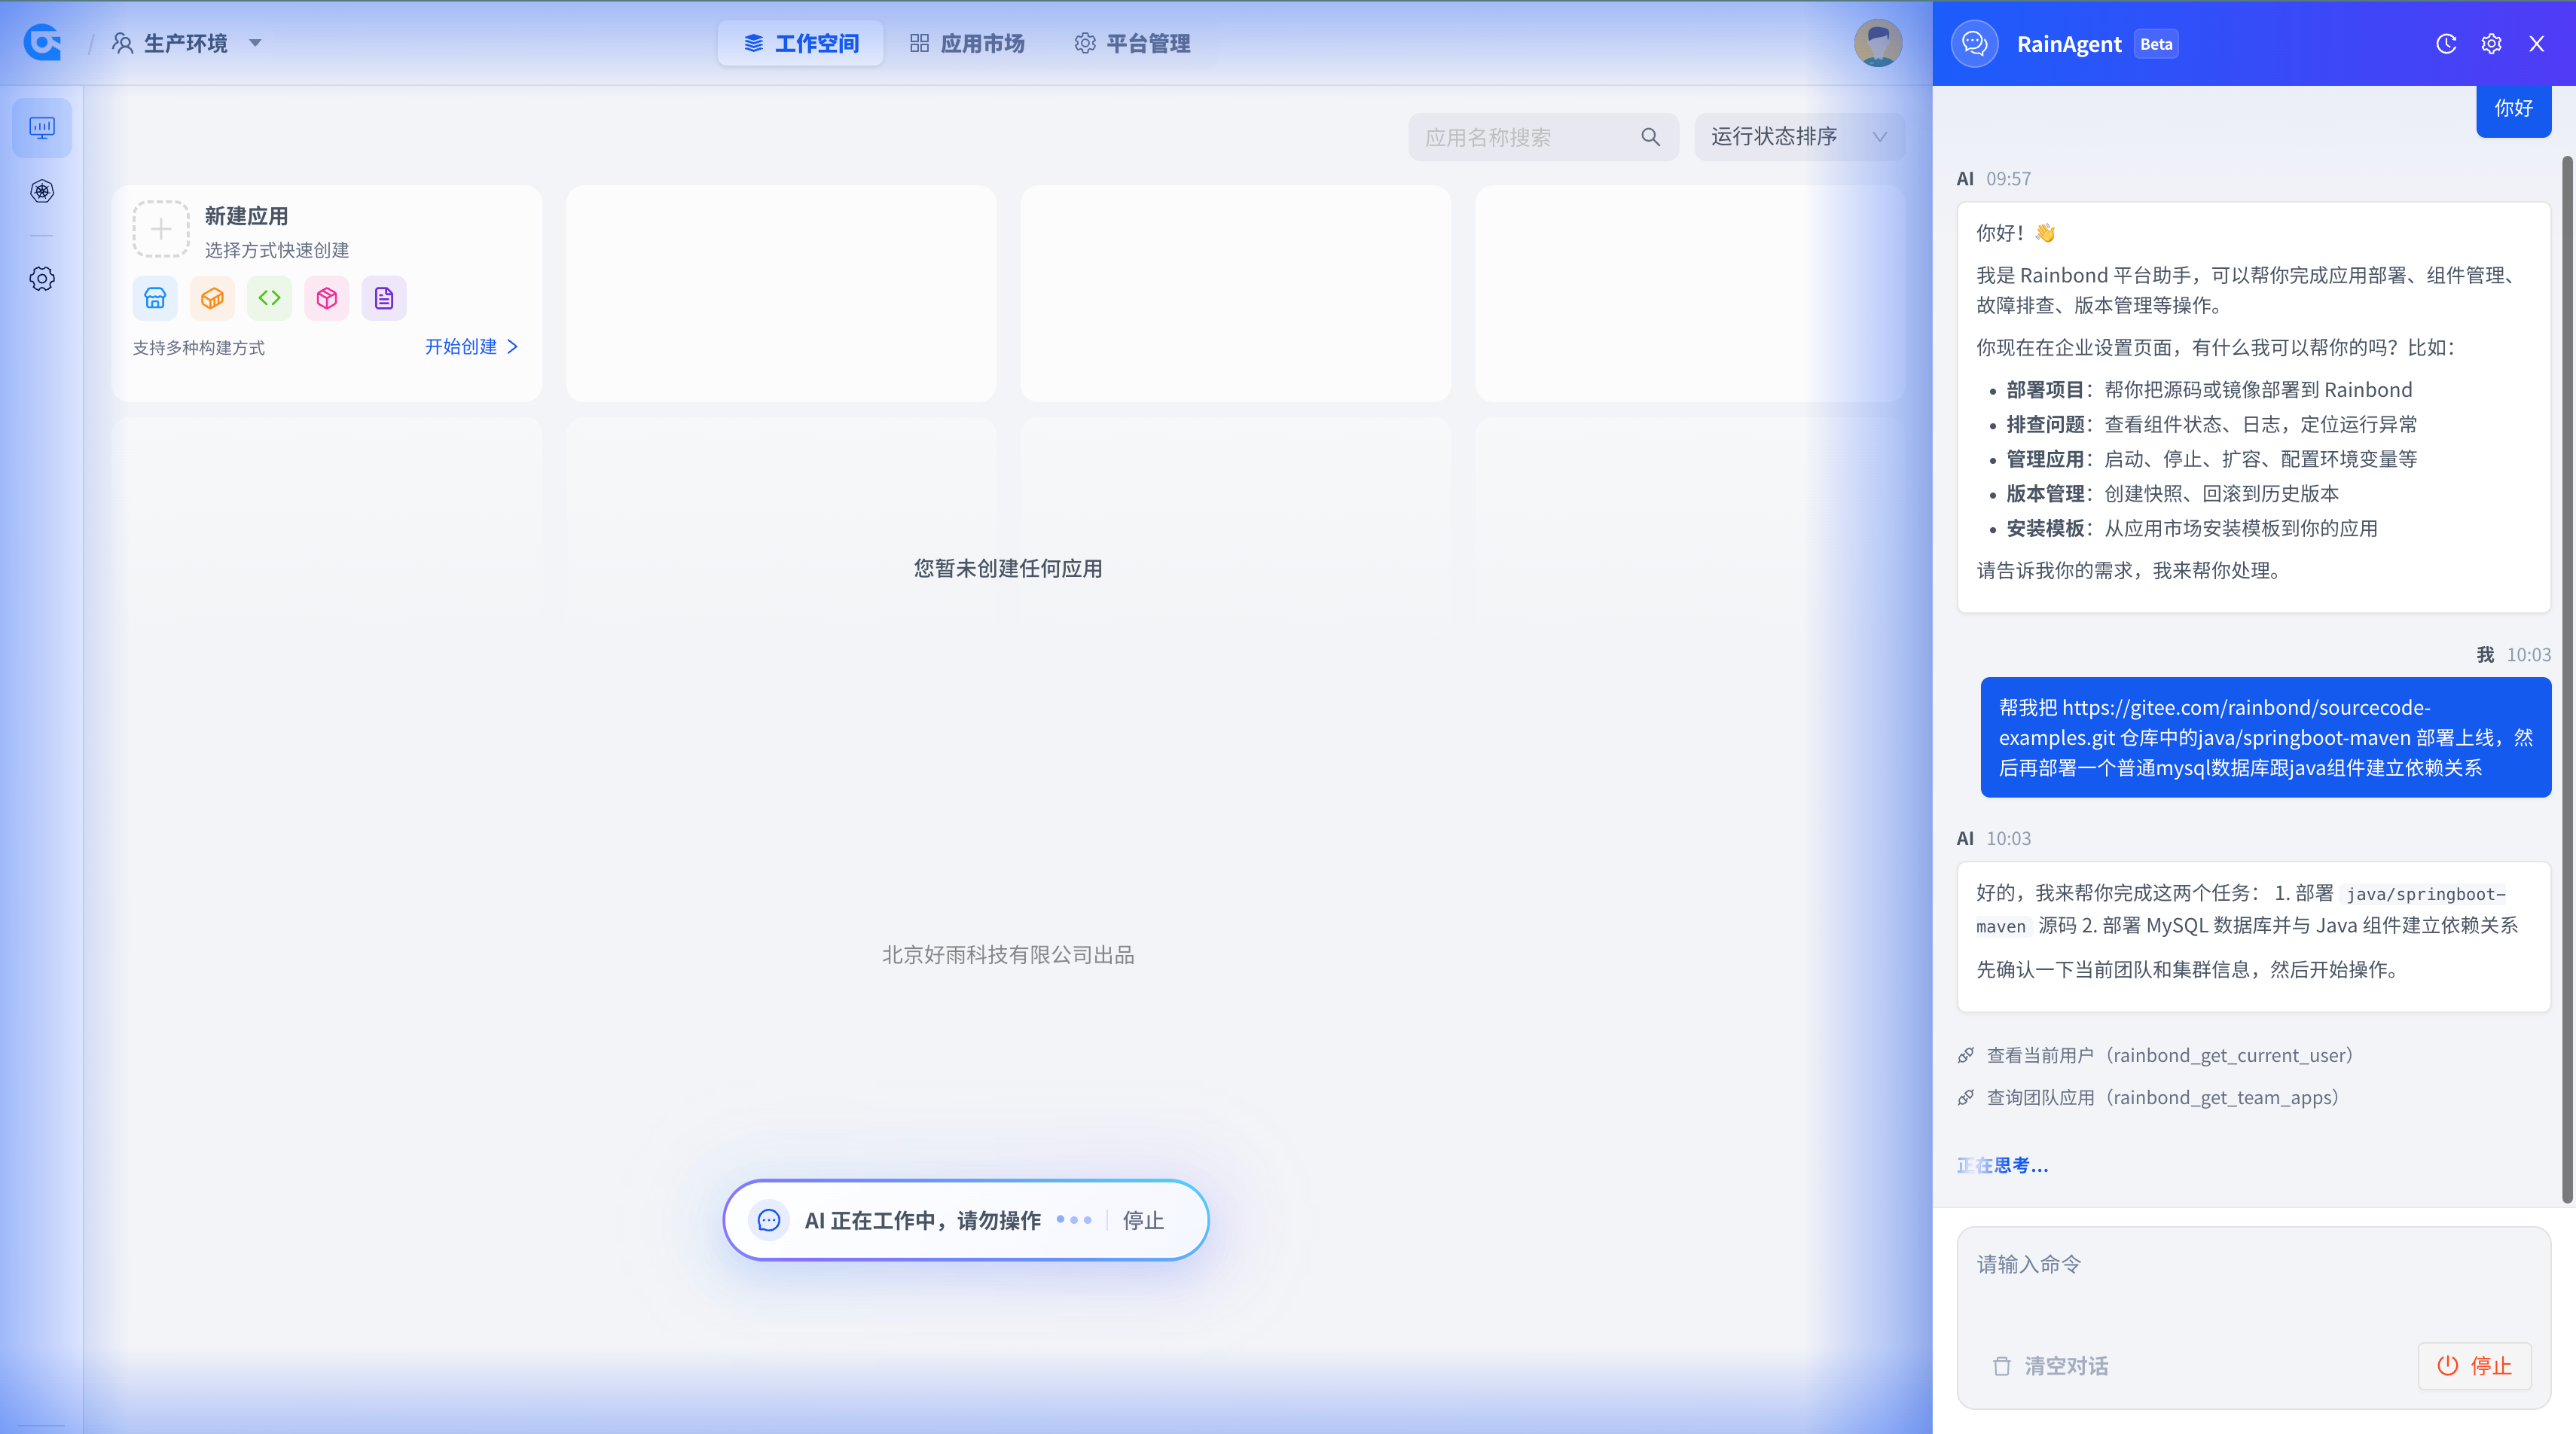This screenshot has height=1434, width=2576.
Task: Choose the pink cube package build icon
Action: tap(327, 298)
